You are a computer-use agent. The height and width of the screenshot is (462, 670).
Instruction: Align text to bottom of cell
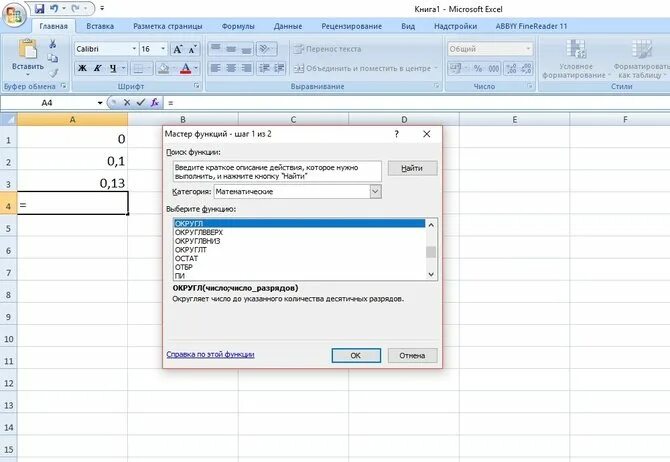(246, 49)
